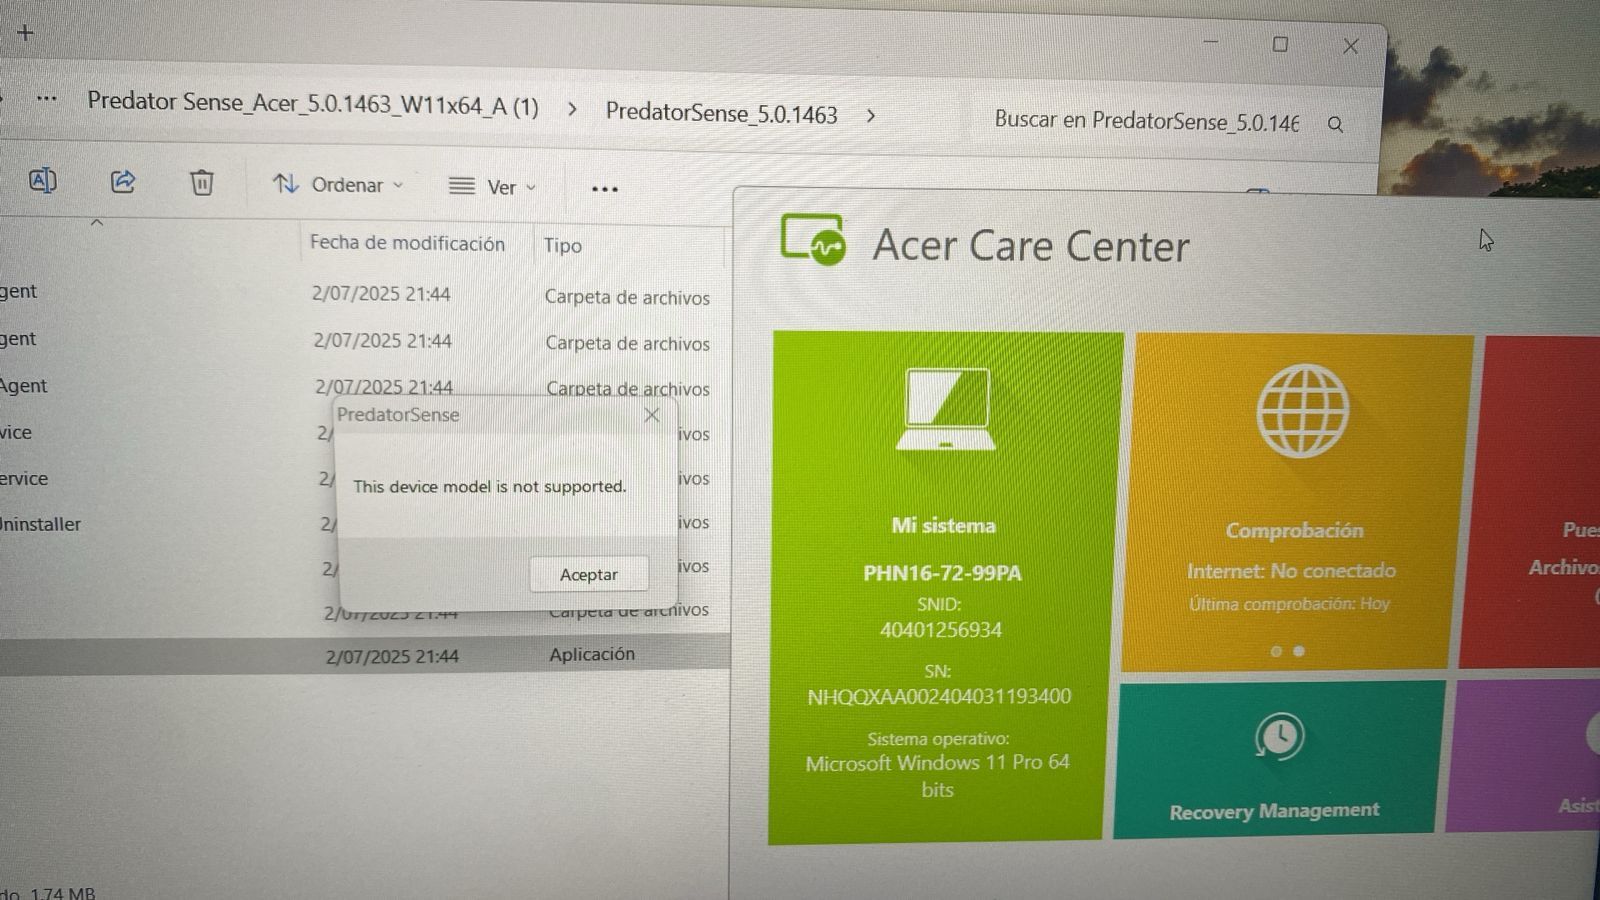The image size is (1600, 900).
Task: Click the Rename icon in Explorer toolbar
Action: (x=42, y=180)
